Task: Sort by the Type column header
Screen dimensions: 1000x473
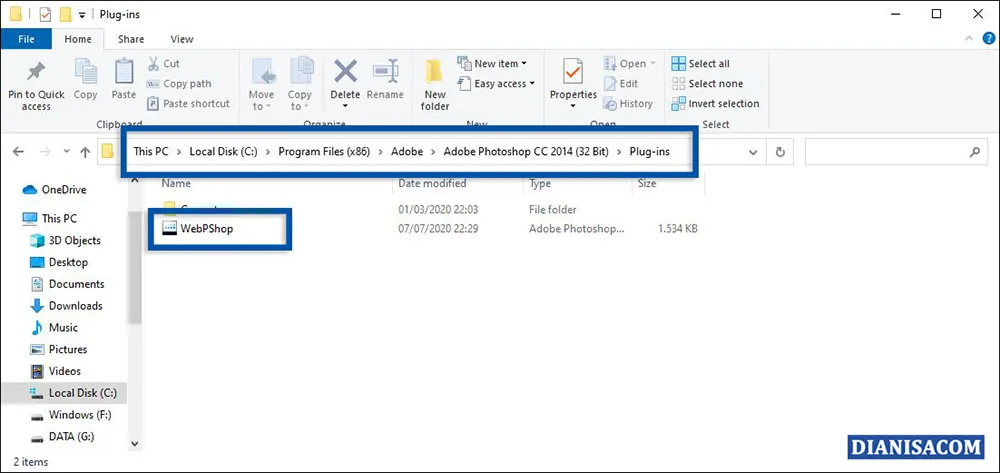Action: (x=540, y=184)
